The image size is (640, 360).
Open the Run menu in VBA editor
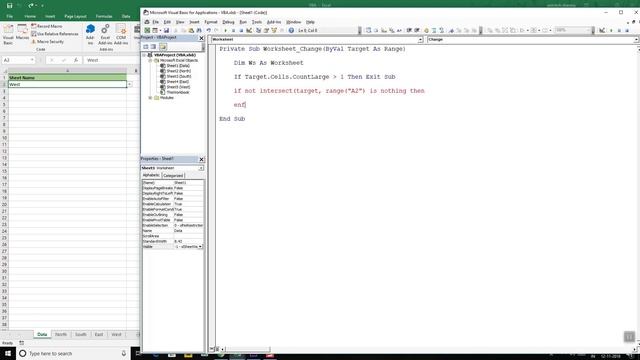243,22
